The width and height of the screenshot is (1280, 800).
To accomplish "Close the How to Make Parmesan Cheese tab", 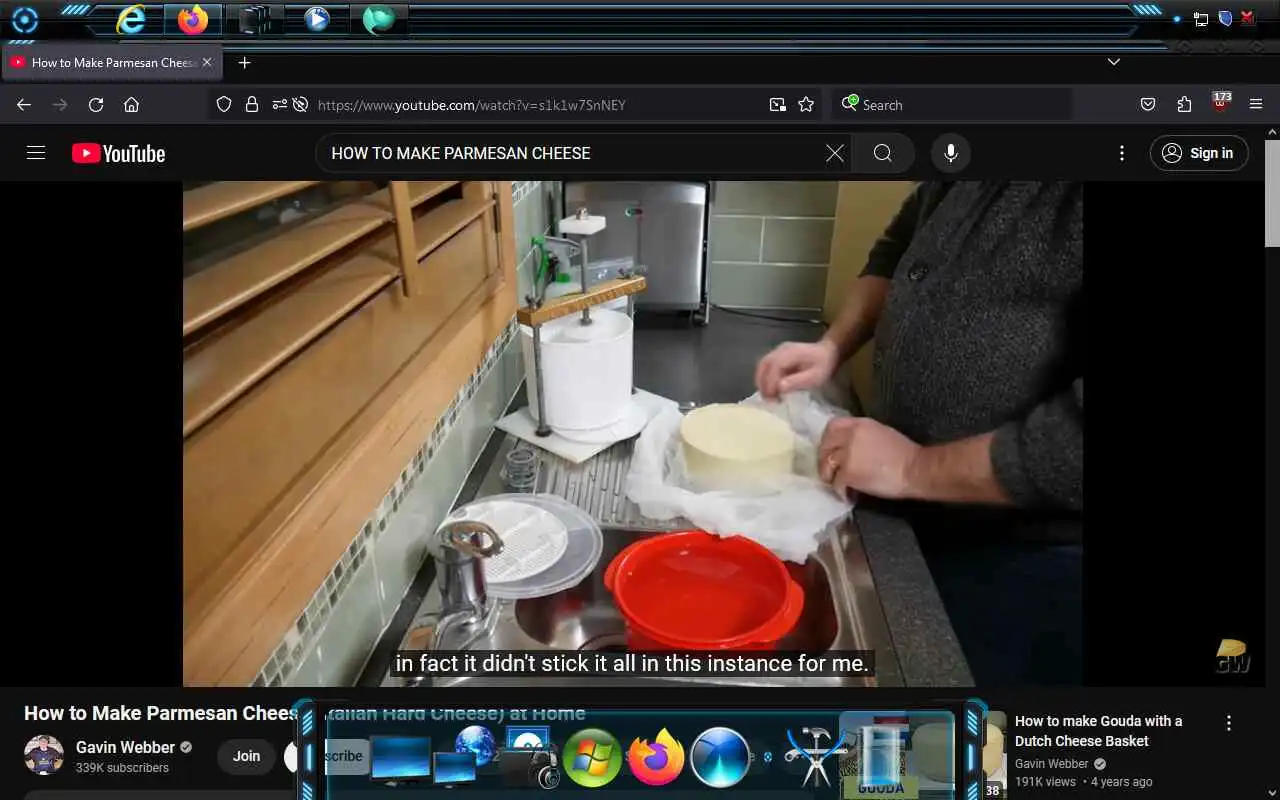I will click(207, 62).
